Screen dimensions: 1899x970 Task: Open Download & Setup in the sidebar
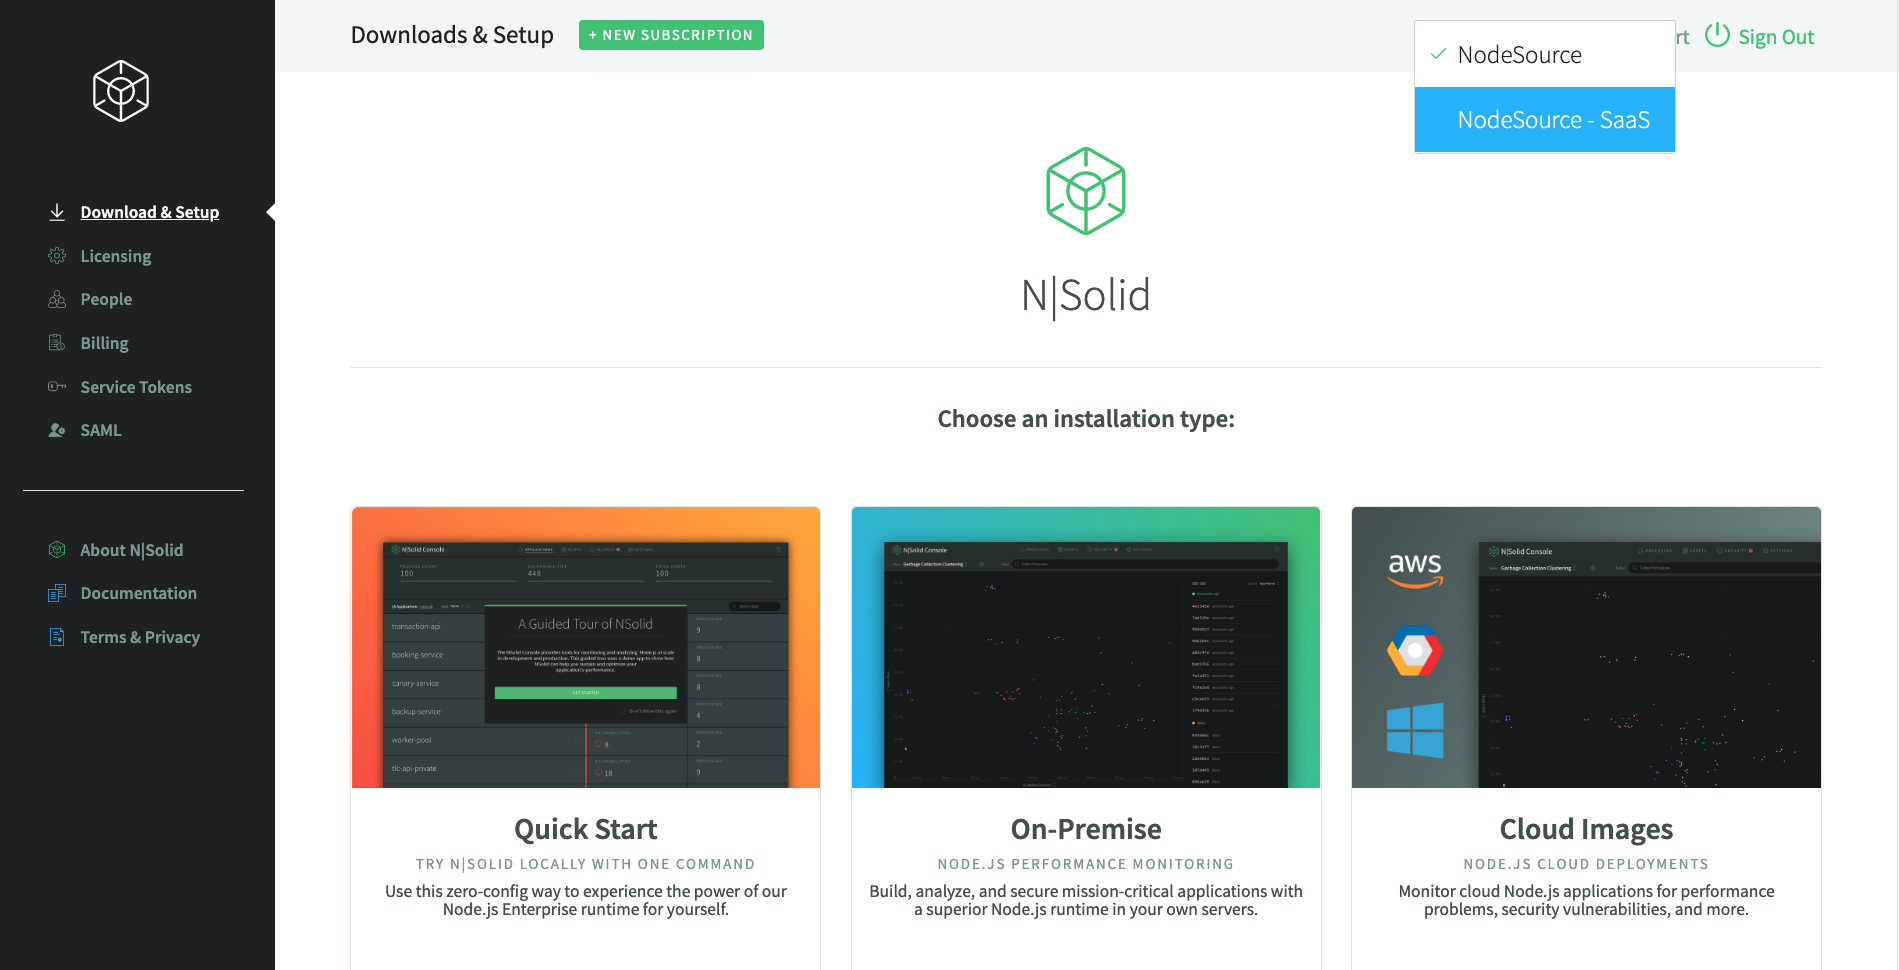[150, 212]
